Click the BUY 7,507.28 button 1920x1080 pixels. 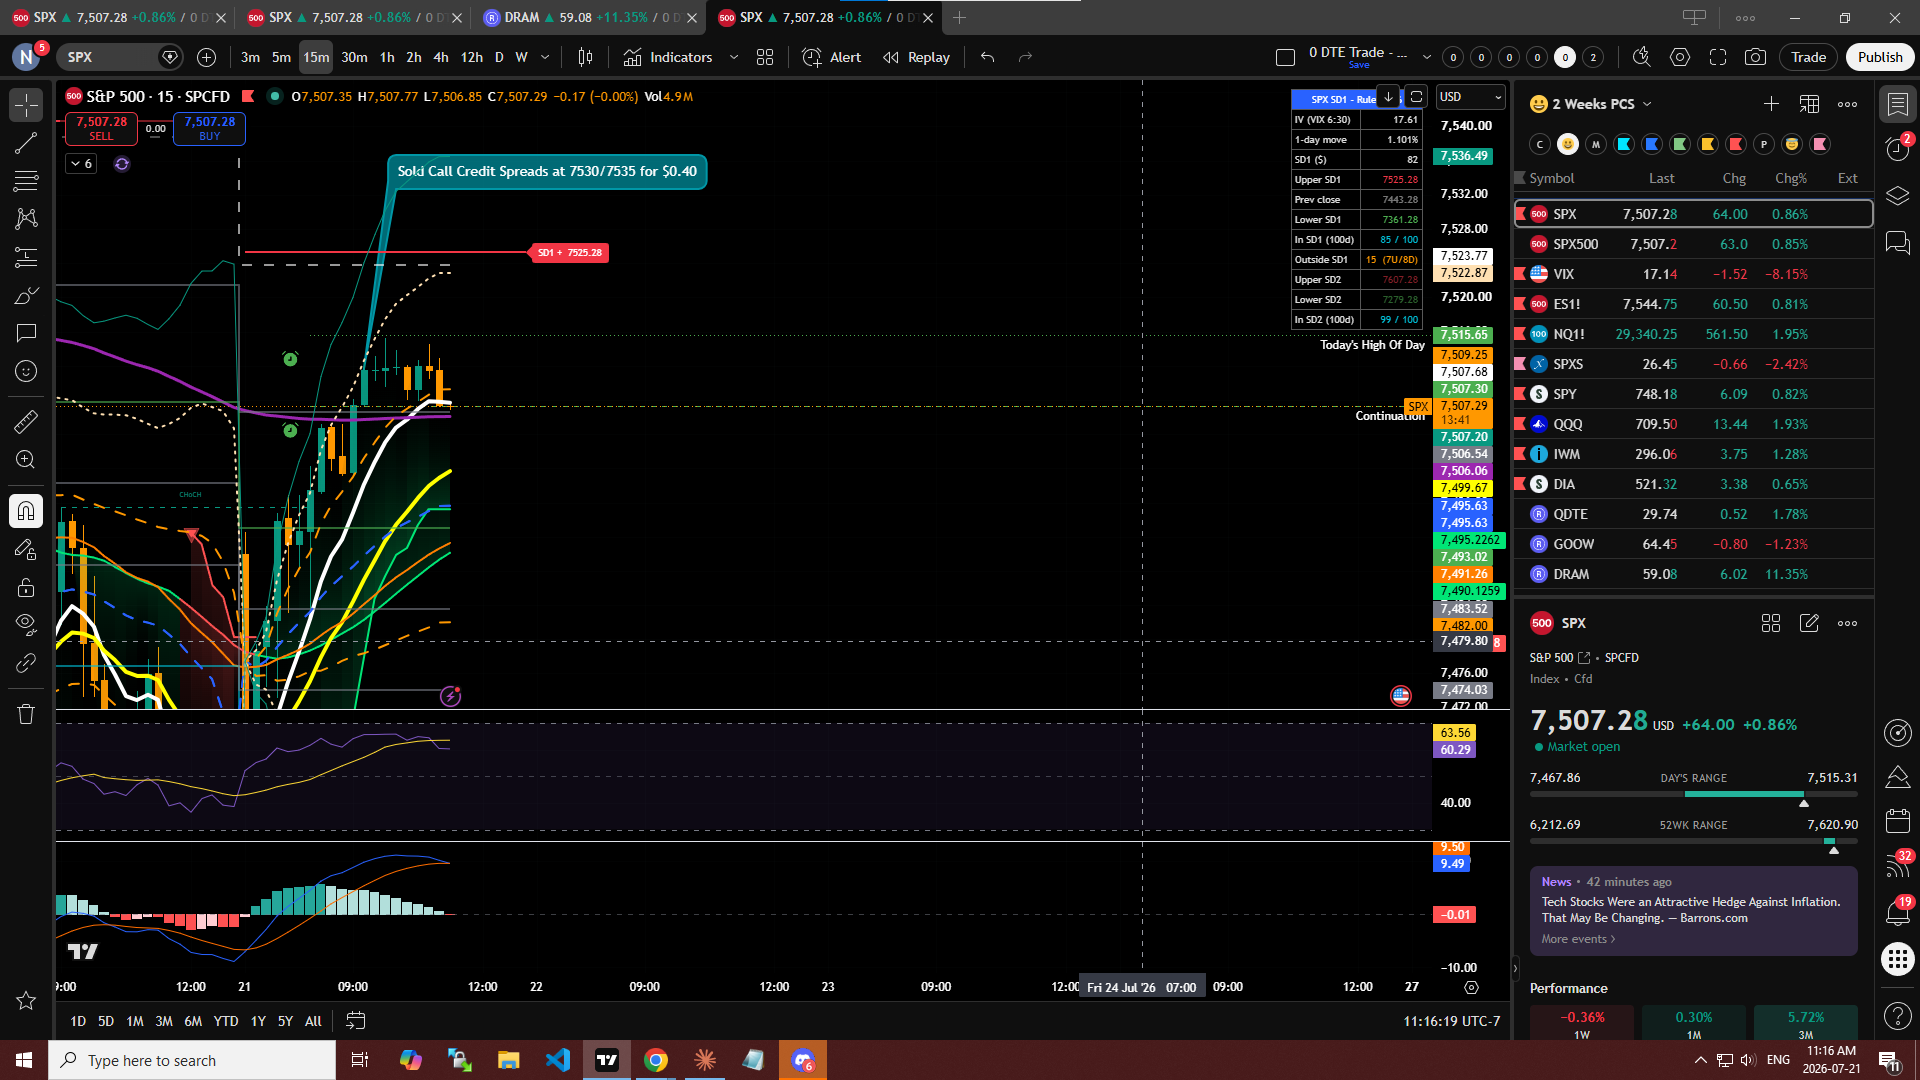[x=210, y=128]
